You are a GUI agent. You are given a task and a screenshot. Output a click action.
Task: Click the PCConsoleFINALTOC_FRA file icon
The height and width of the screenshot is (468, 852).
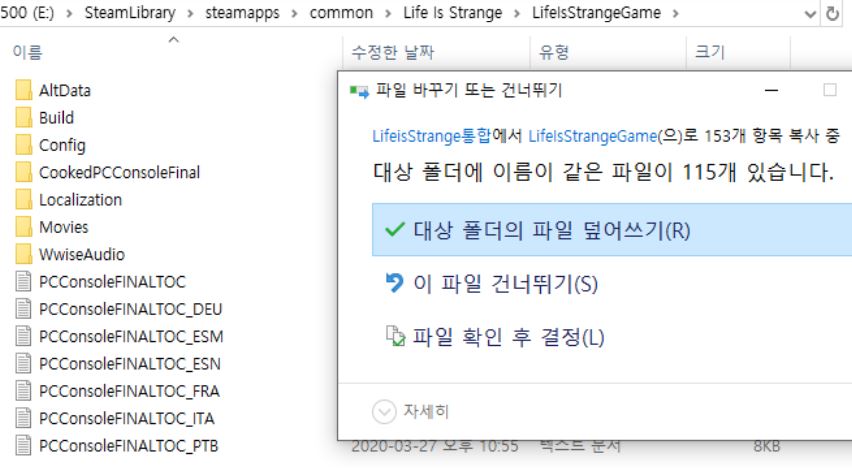pyautogui.click(x=23, y=391)
